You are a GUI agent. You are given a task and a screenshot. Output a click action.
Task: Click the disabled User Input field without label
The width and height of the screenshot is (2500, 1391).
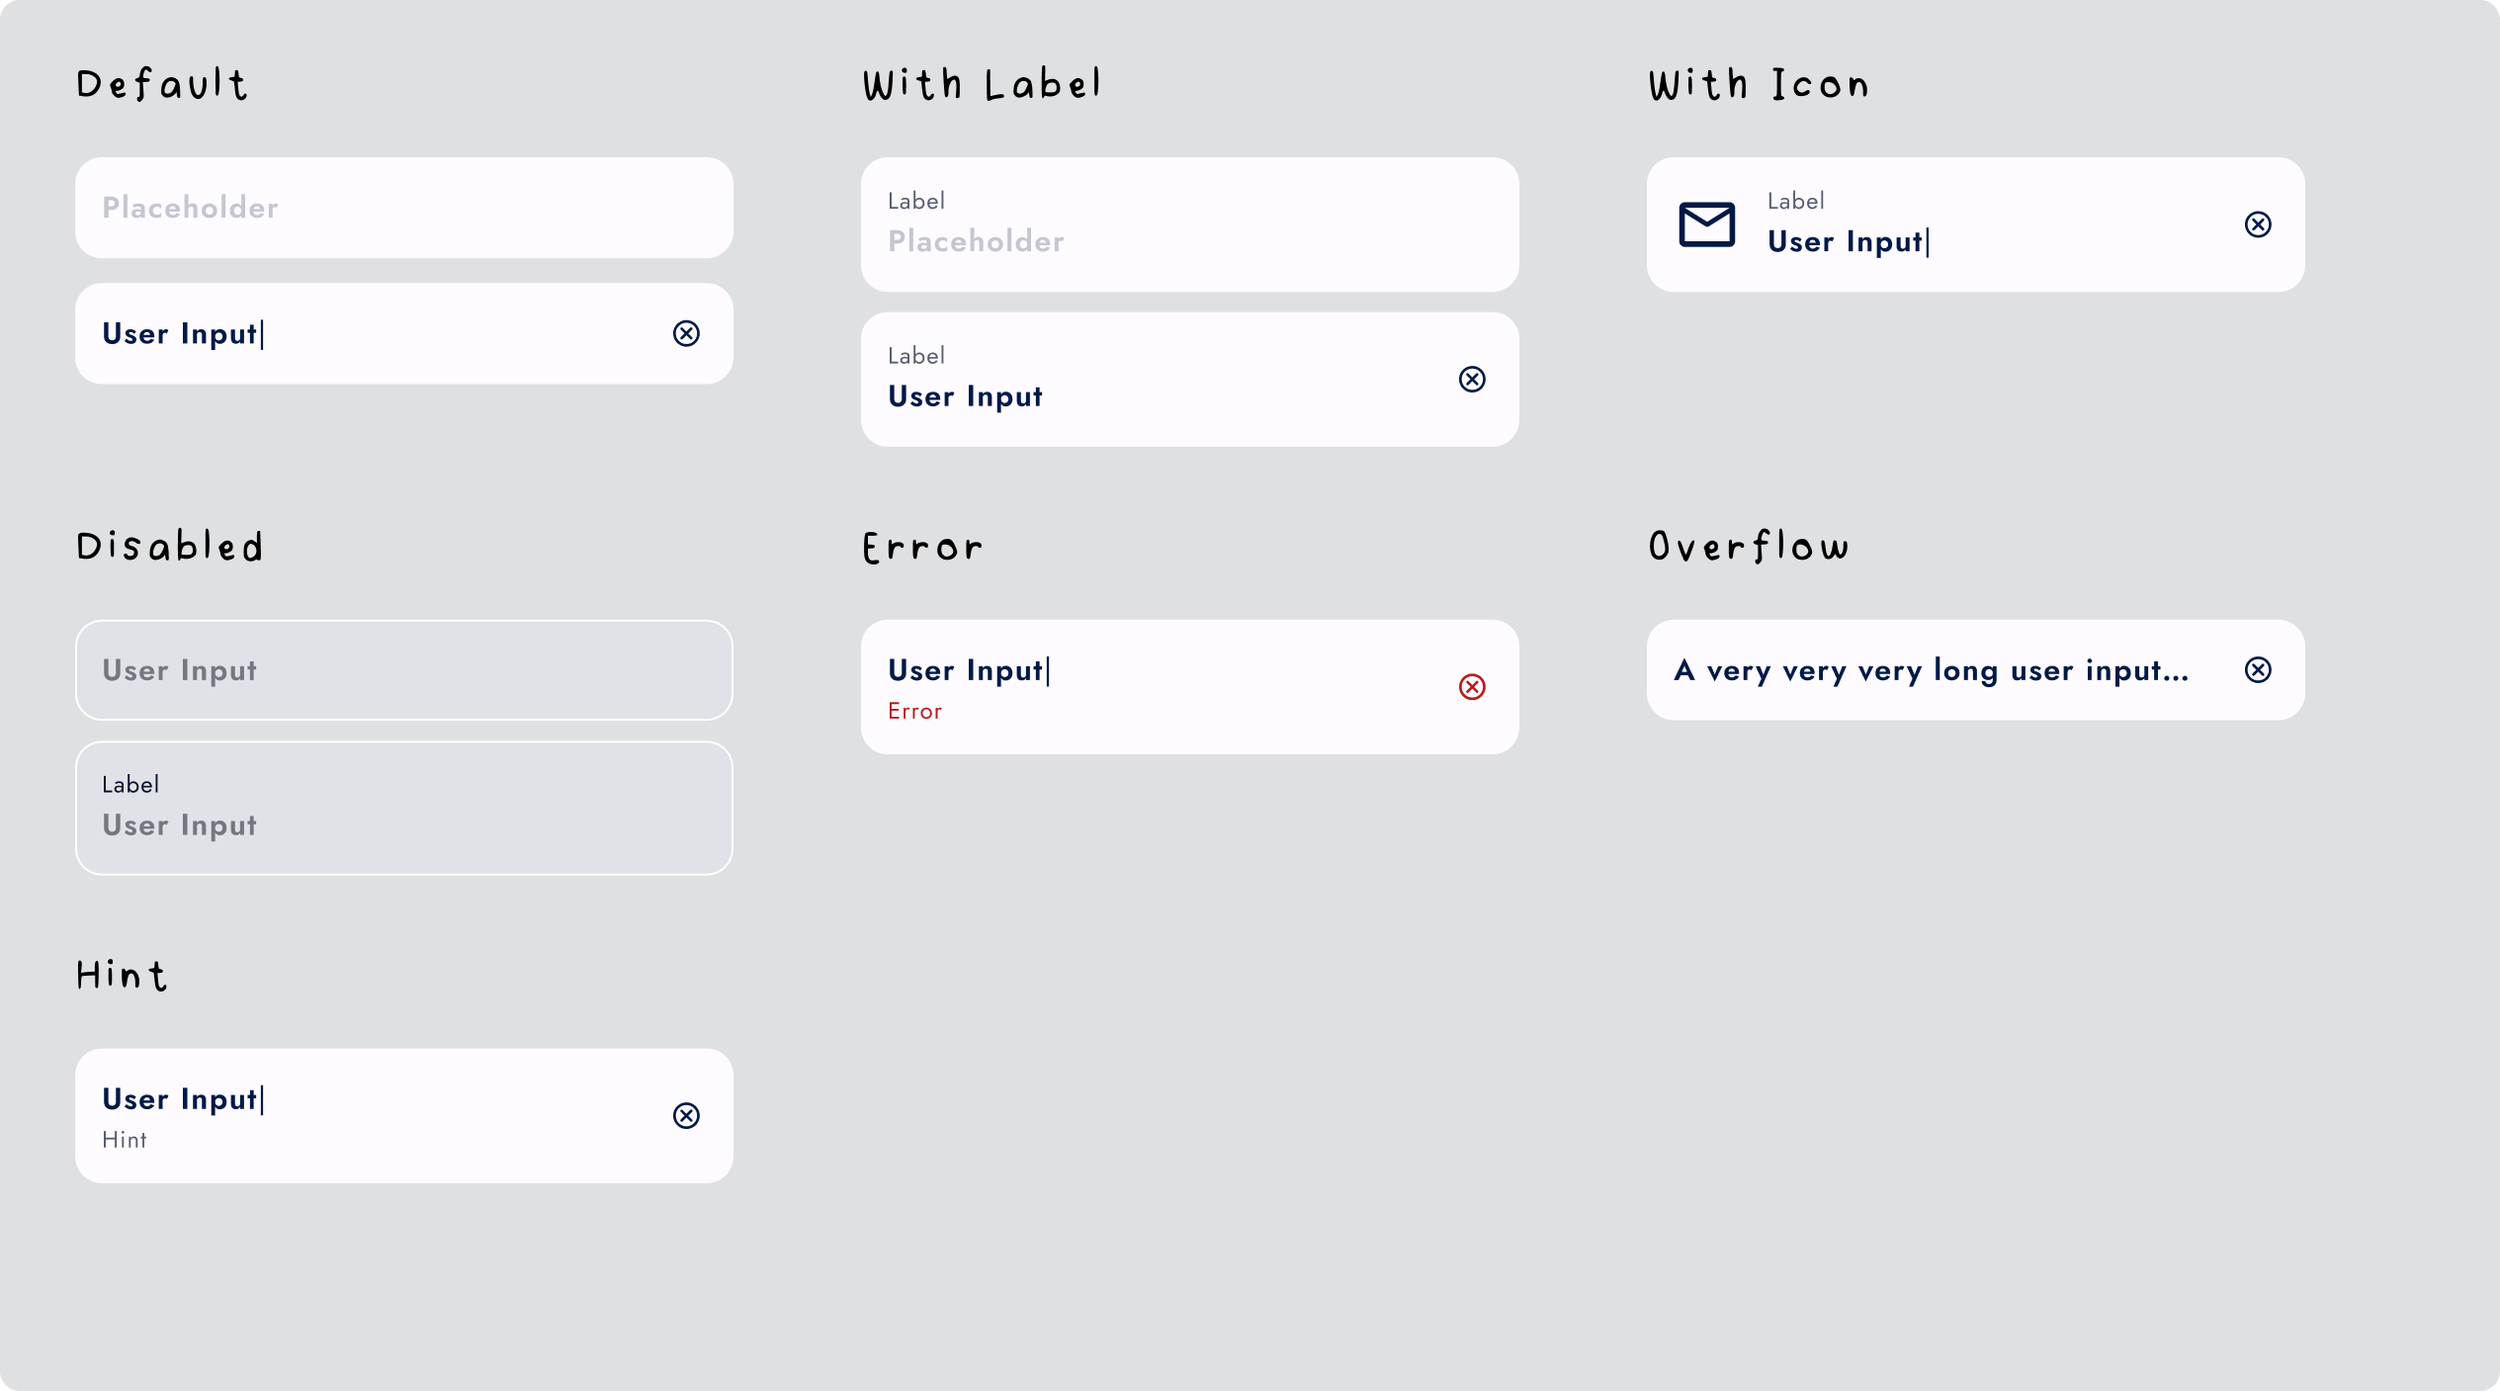click(x=403, y=670)
